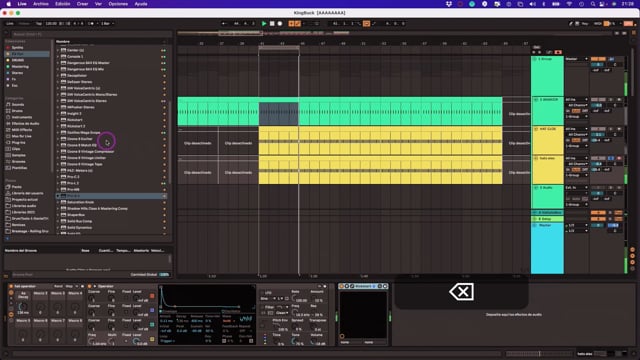Screen dimensions: 640x360
Task: Toggle the Operator device activator
Action: 90,287
